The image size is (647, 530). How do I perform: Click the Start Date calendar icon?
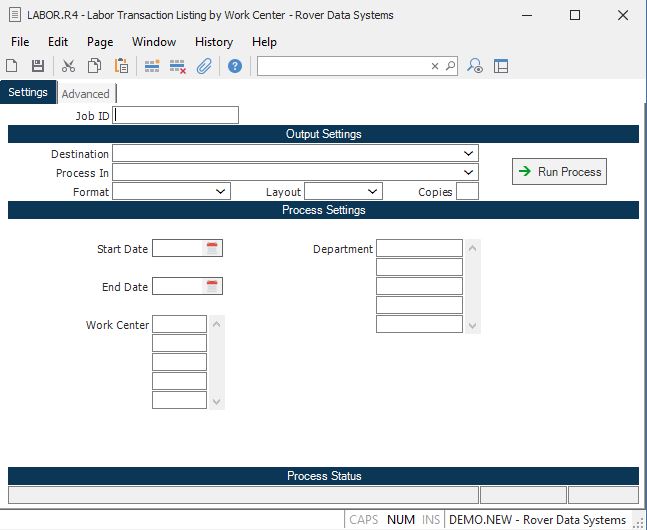pyautogui.click(x=212, y=249)
